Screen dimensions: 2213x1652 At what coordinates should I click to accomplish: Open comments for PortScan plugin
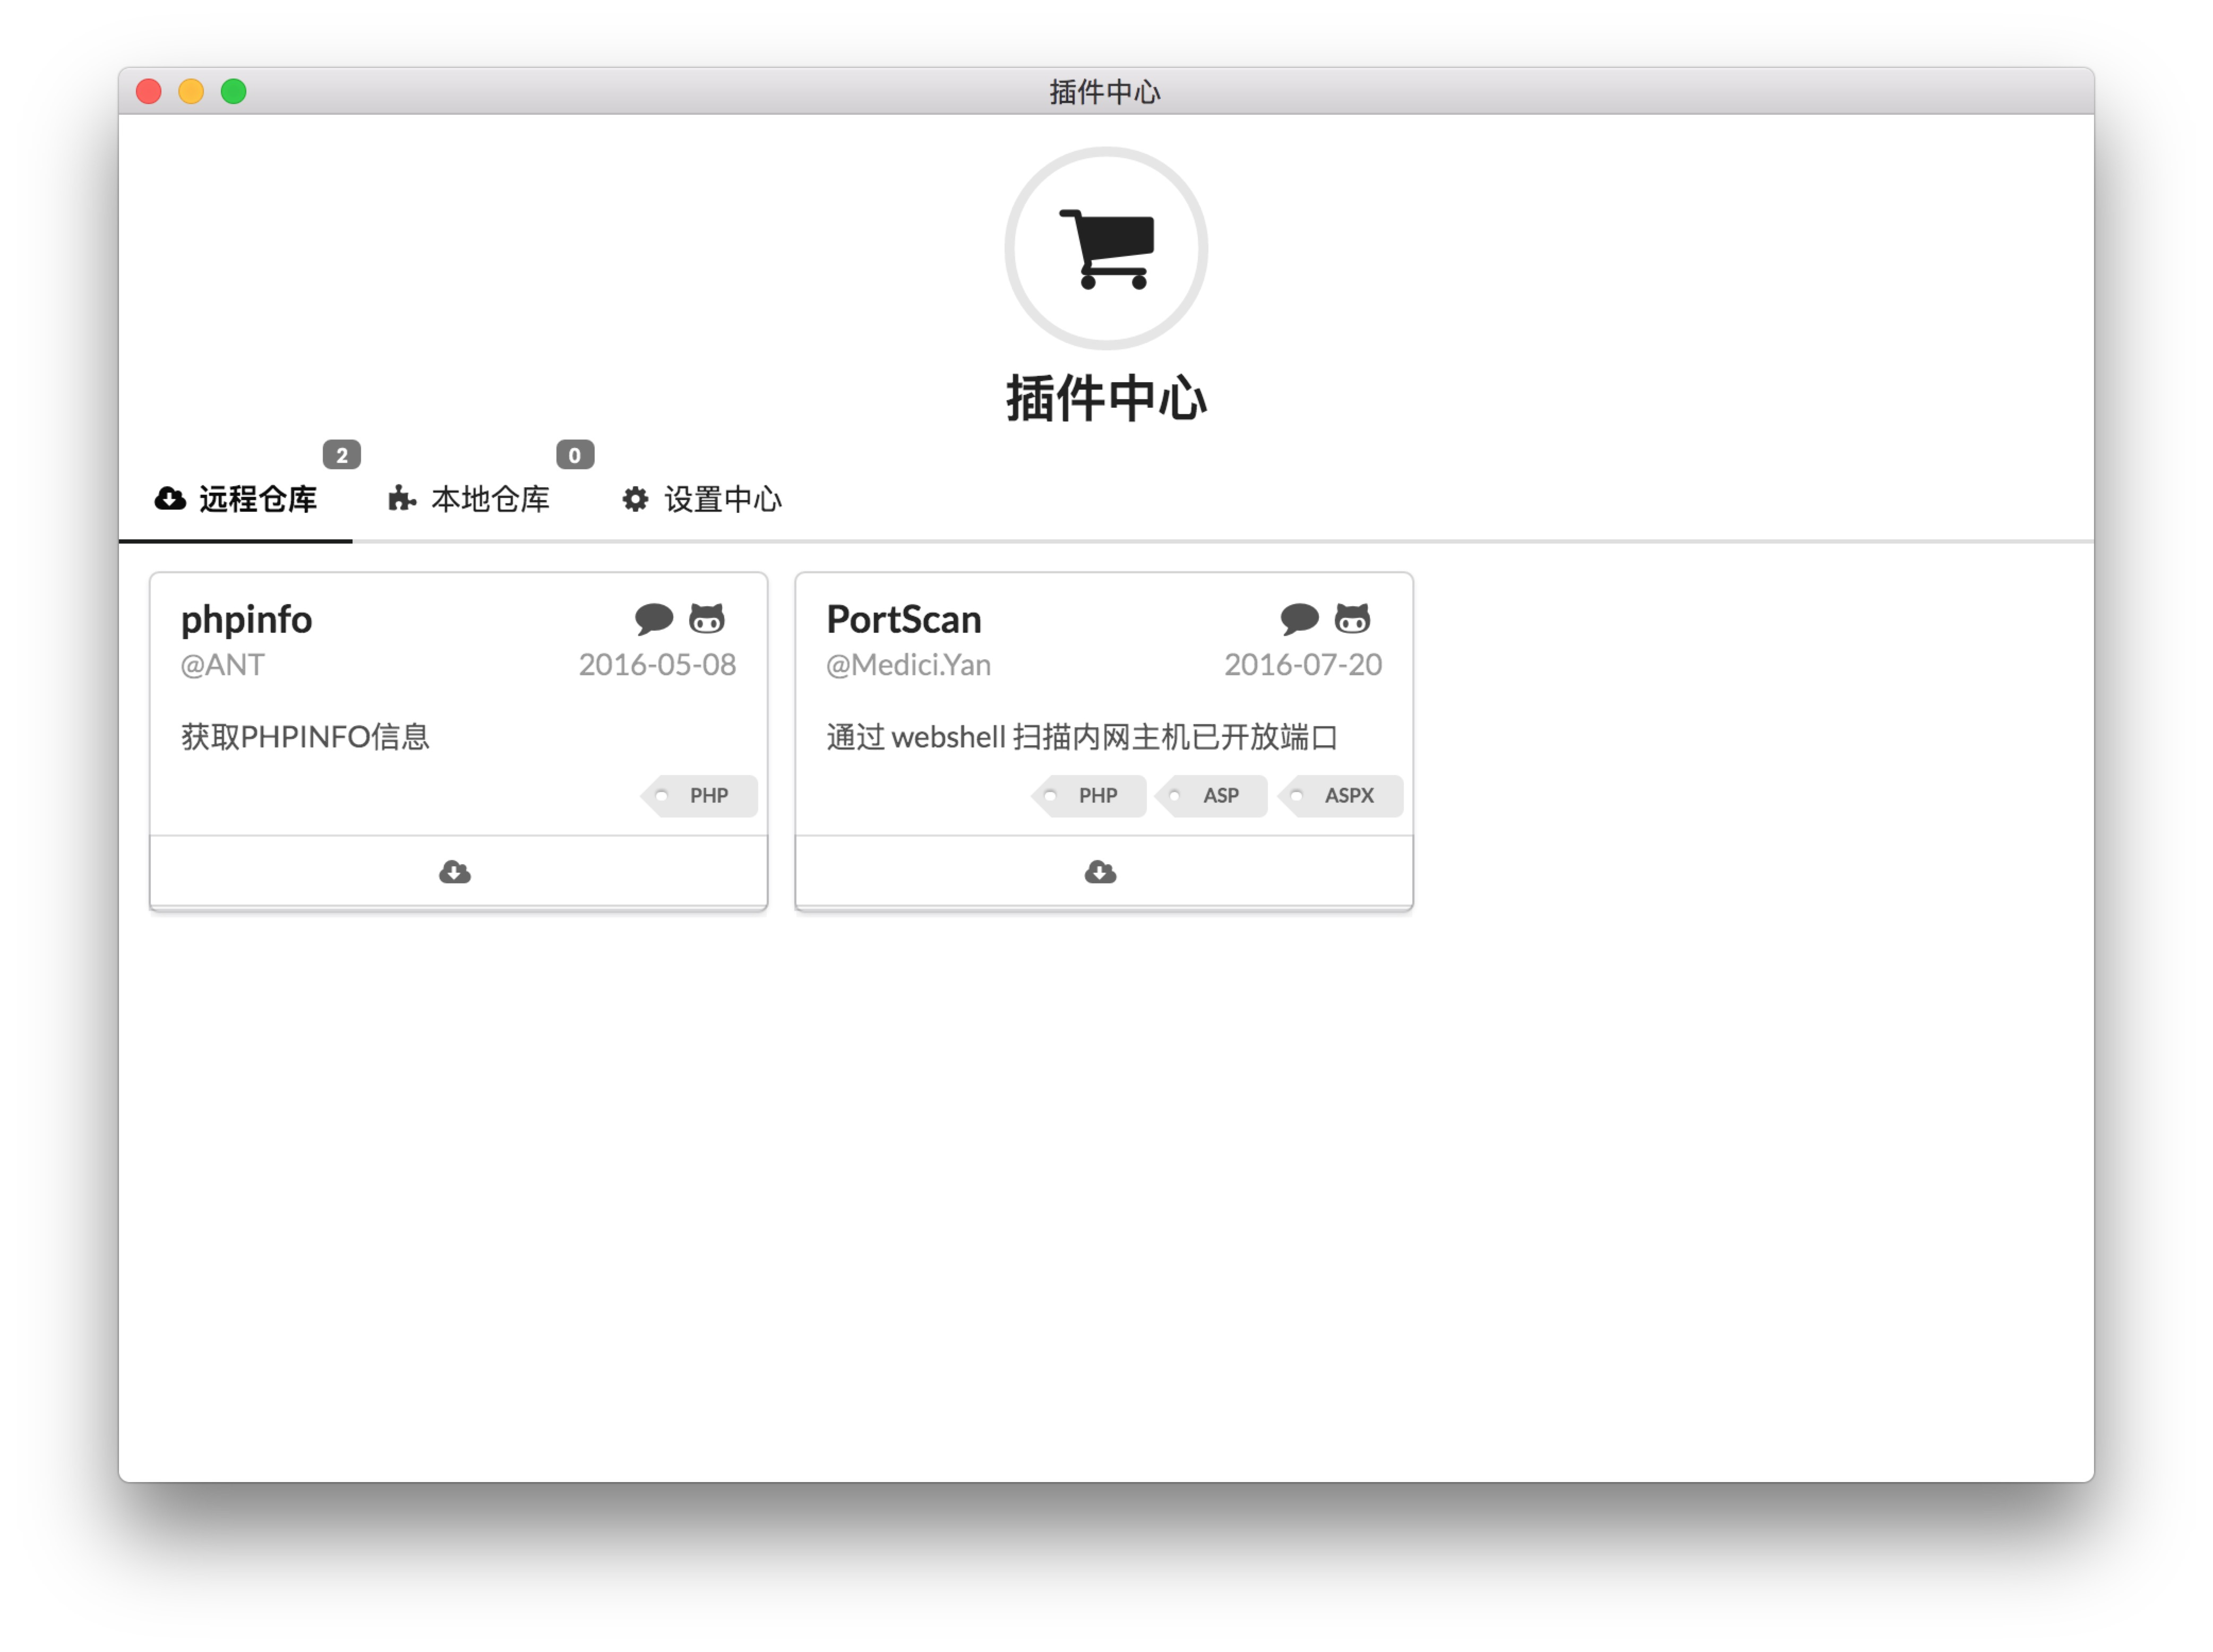(1299, 618)
